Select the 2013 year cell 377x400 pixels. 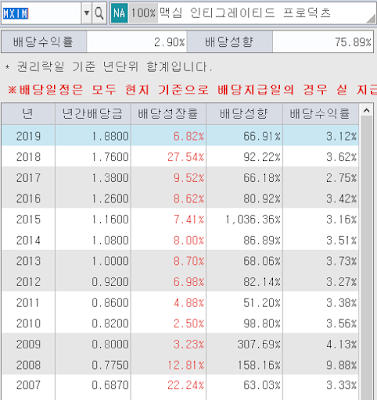[28, 261]
